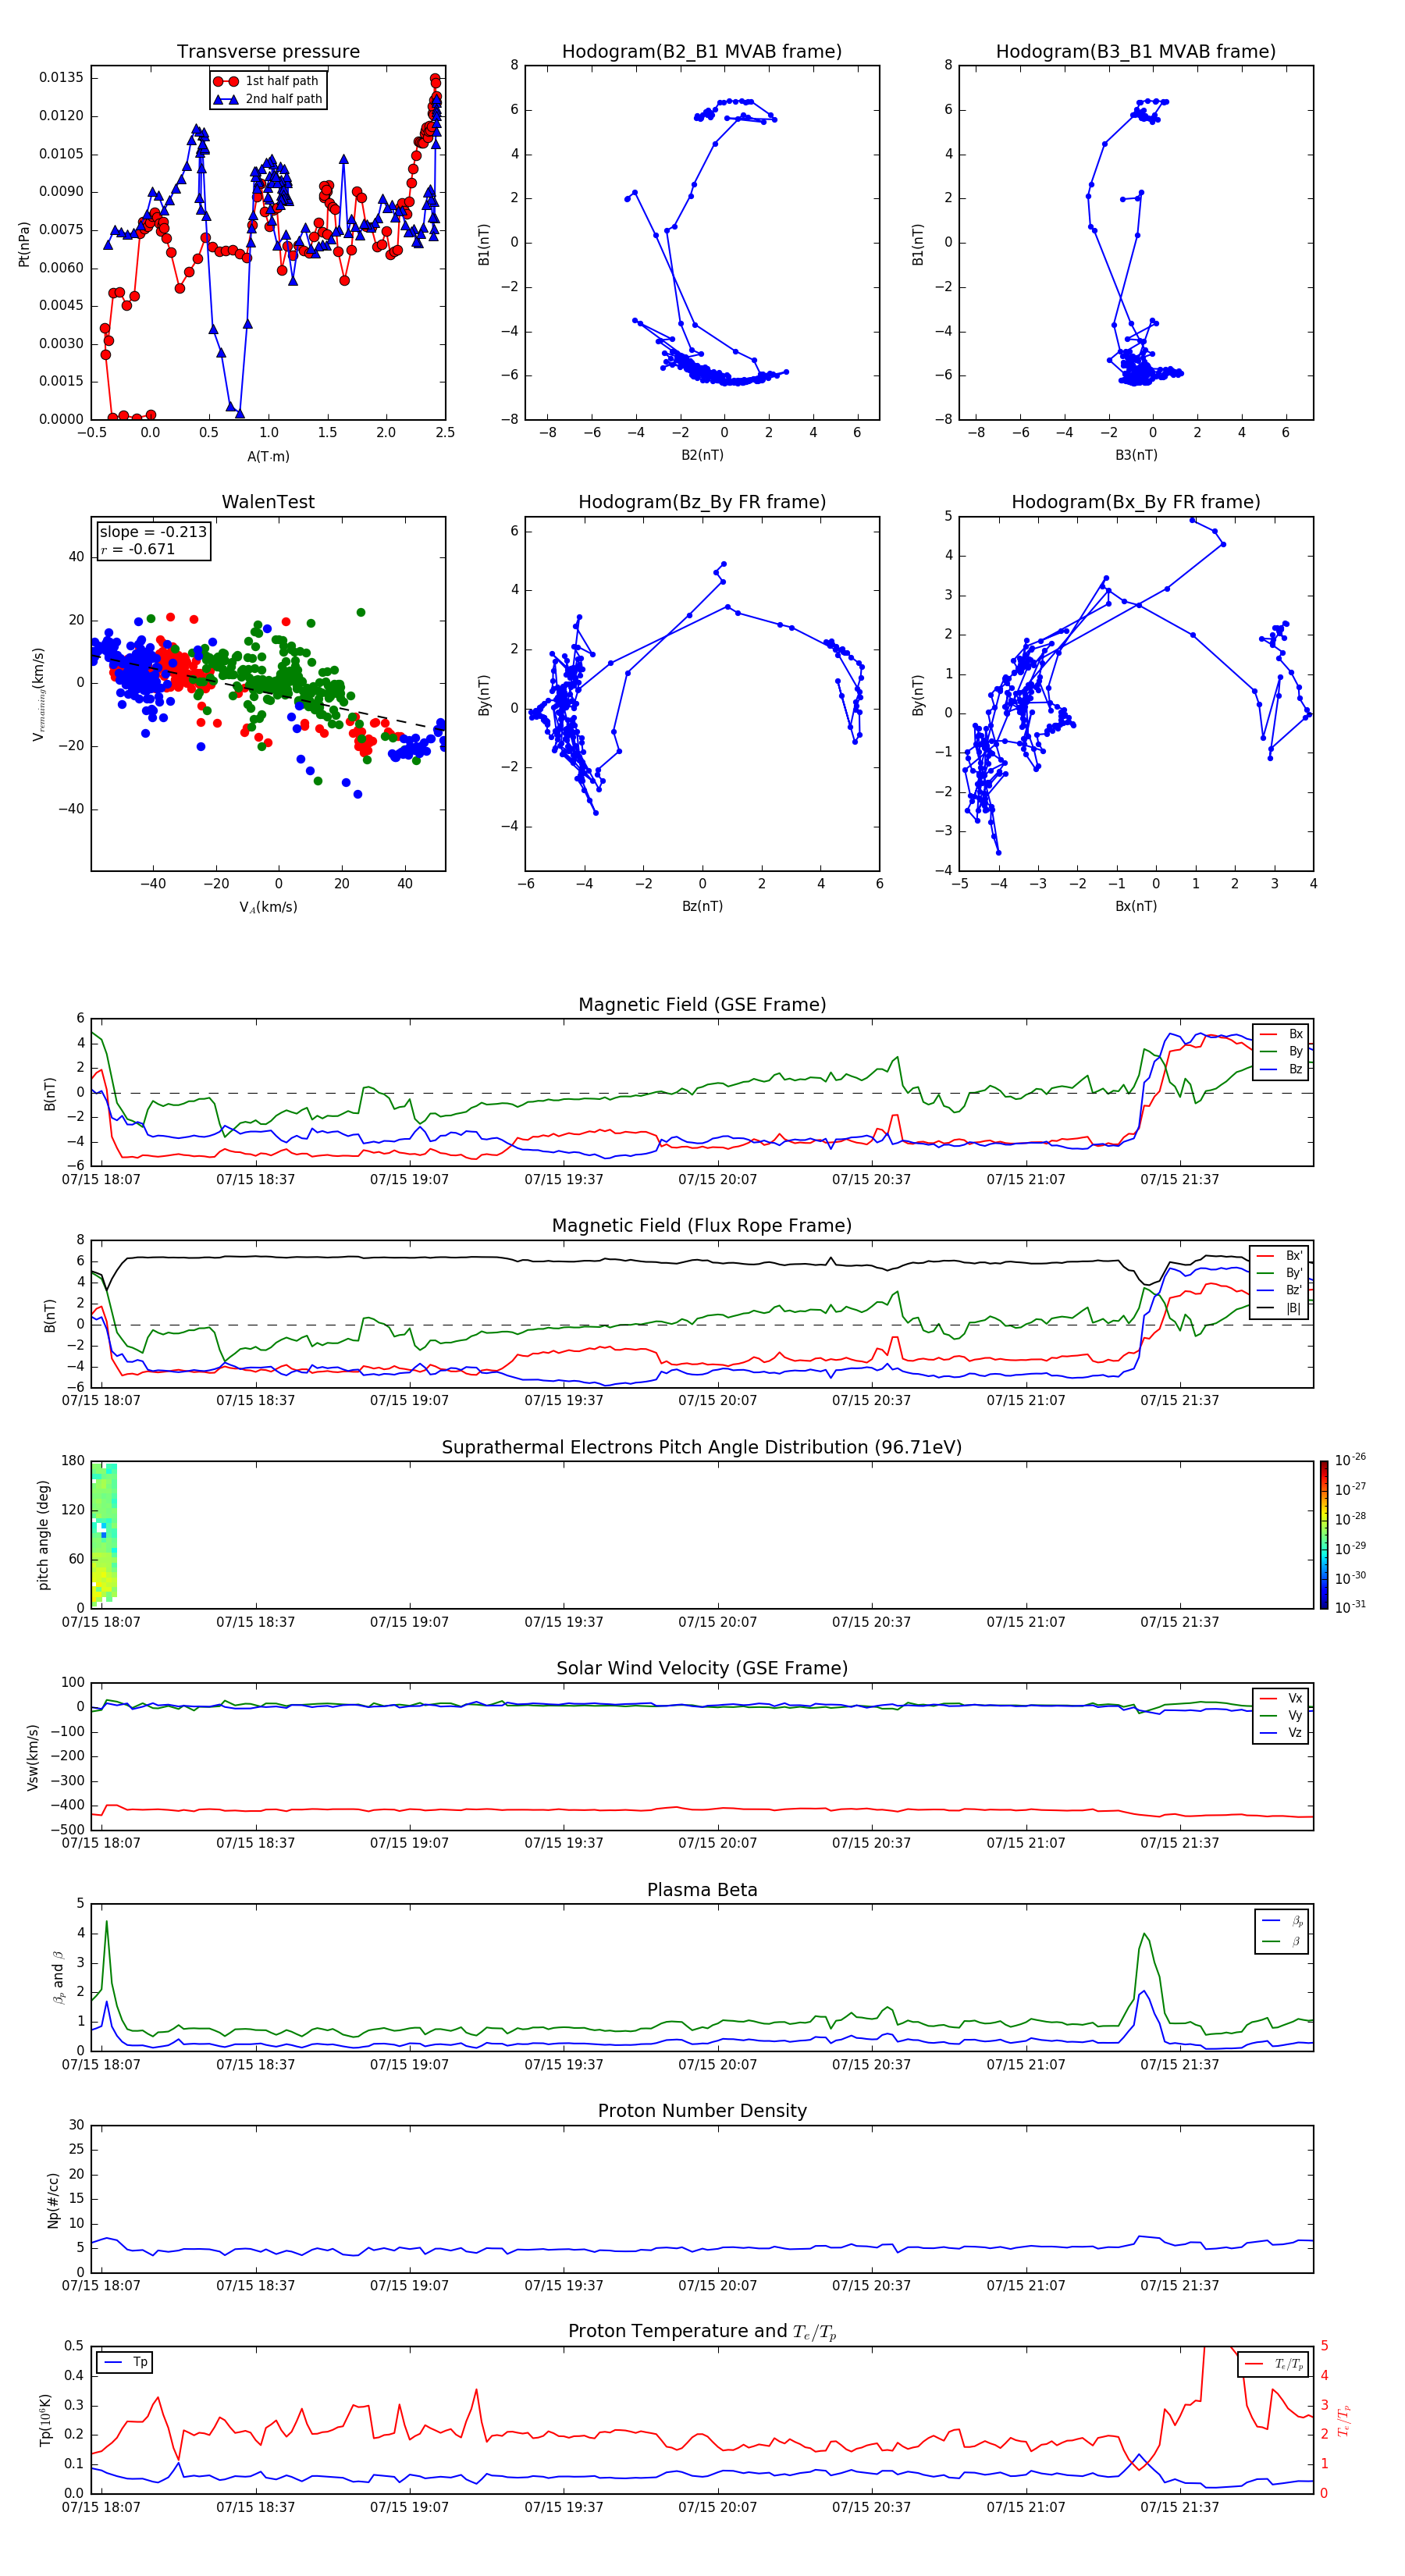Select Bx in the GSE Frame legend
1405x2576 pixels.
pos(1281,1034)
